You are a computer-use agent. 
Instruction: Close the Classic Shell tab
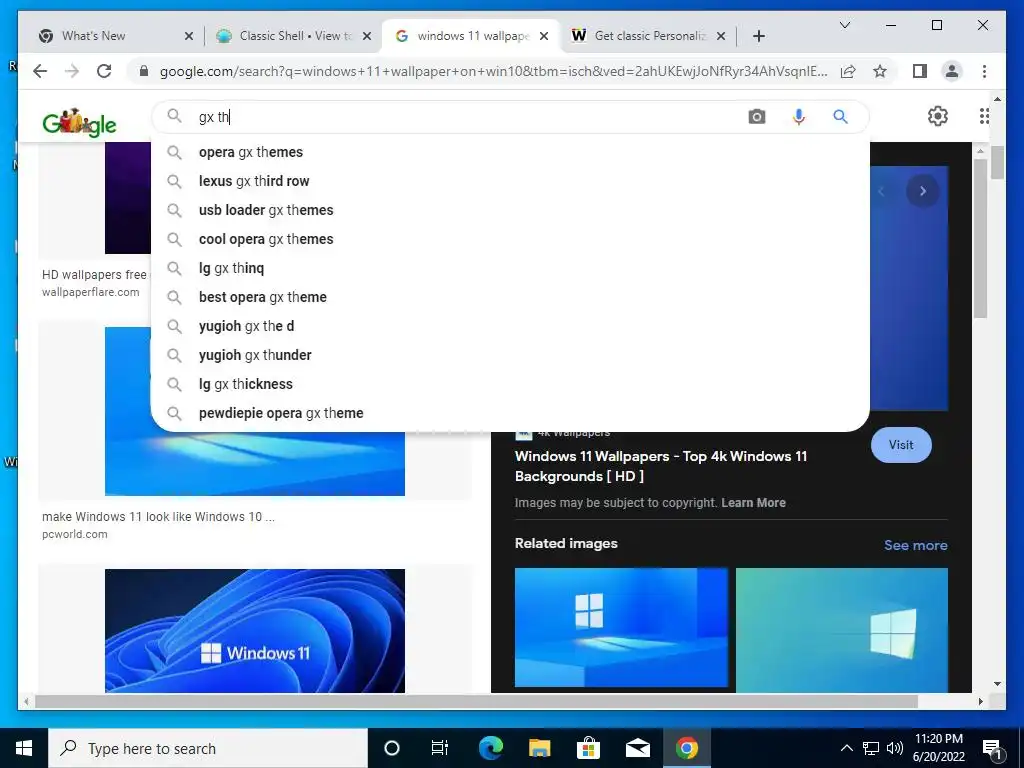click(x=367, y=36)
